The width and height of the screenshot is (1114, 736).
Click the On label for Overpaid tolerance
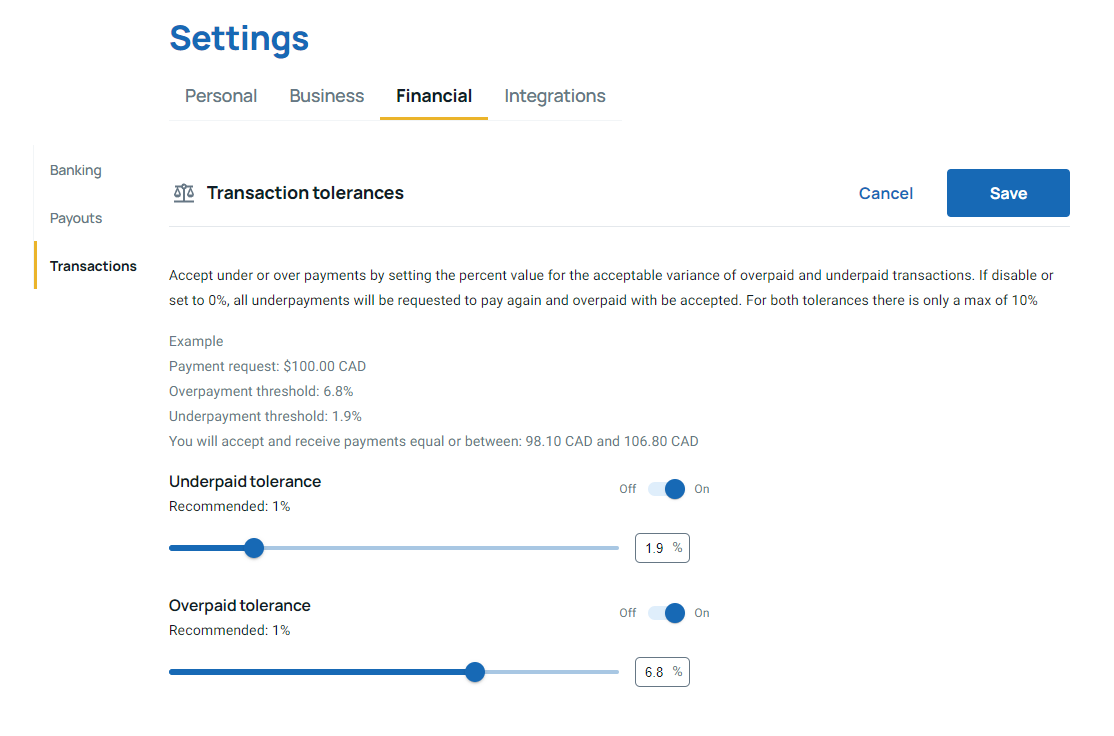(702, 613)
